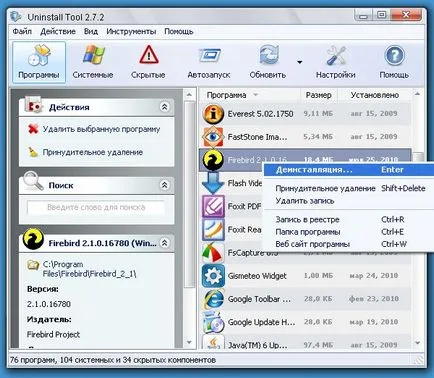Image resolution: width=434 pixels, height=378 pixels.
Task: Click the Google Update Helper disc icon
Action: (213, 322)
